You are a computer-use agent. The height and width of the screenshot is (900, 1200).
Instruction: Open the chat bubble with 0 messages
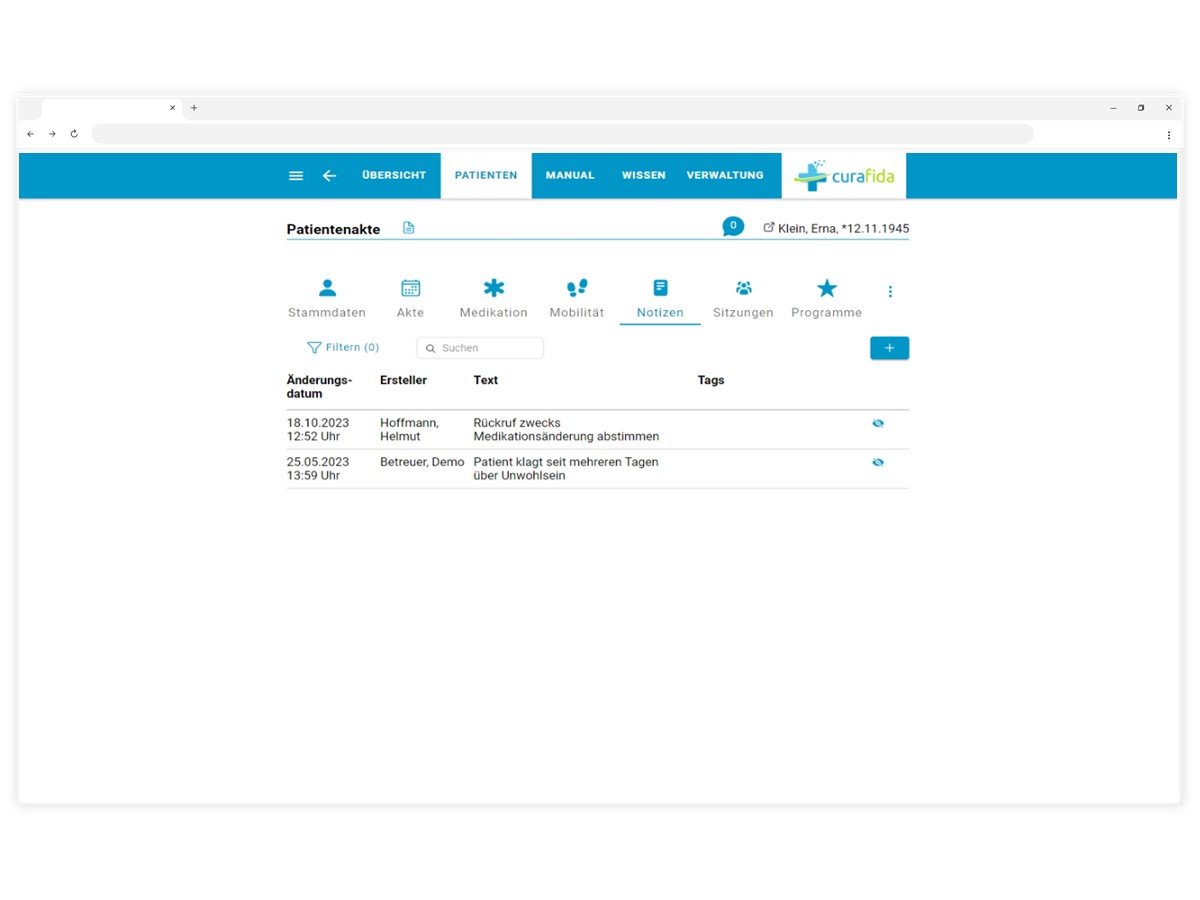pos(733,227)
